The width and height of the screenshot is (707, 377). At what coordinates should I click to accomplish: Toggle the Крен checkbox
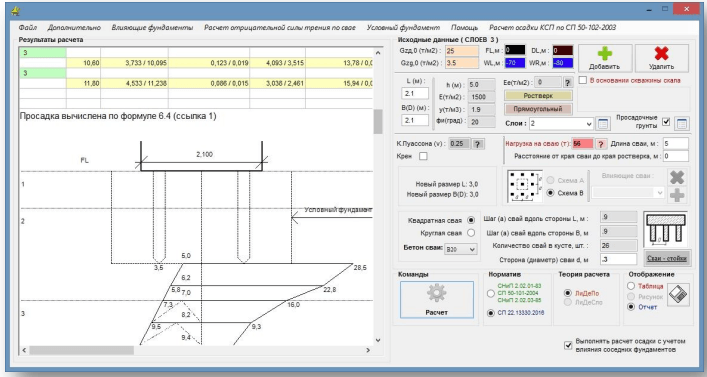coord(423,156)
